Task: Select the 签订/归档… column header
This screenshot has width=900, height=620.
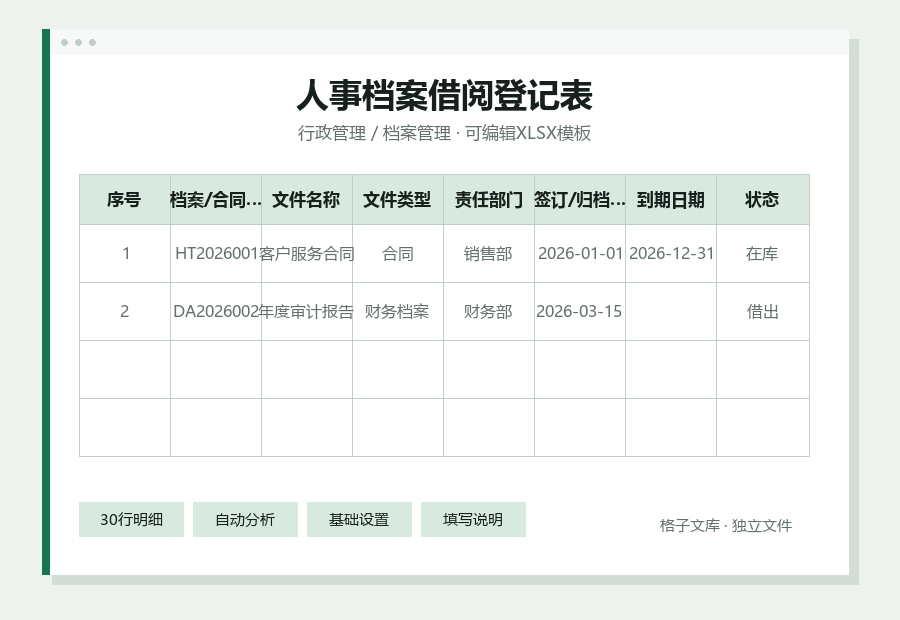Action: (x=580, y=200)
